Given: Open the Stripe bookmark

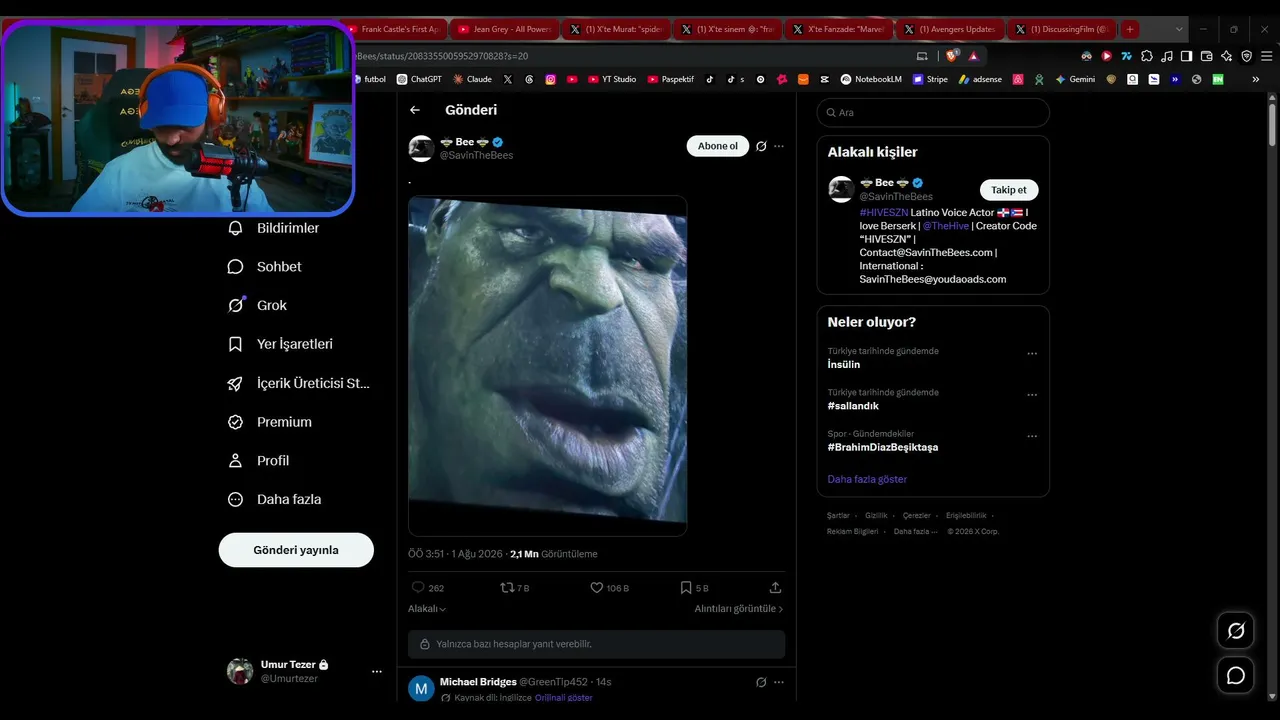Looking at the screenshot, I should coord(930,79).
